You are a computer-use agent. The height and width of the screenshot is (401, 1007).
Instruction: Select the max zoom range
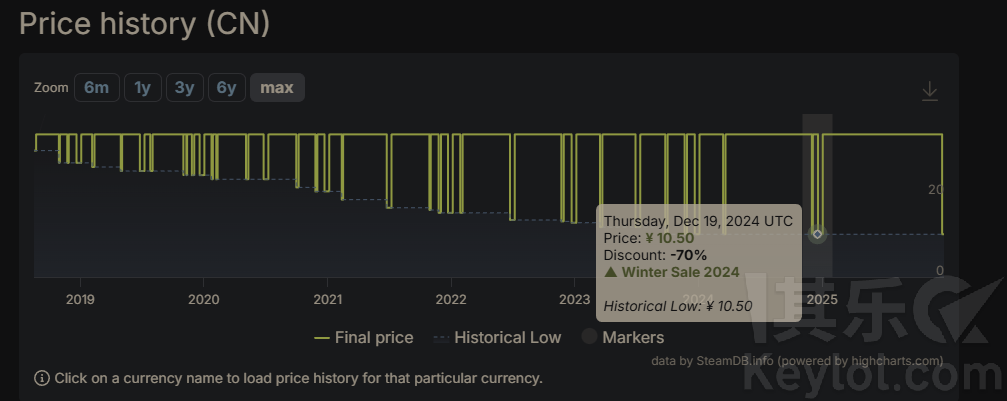pos(277,88)
